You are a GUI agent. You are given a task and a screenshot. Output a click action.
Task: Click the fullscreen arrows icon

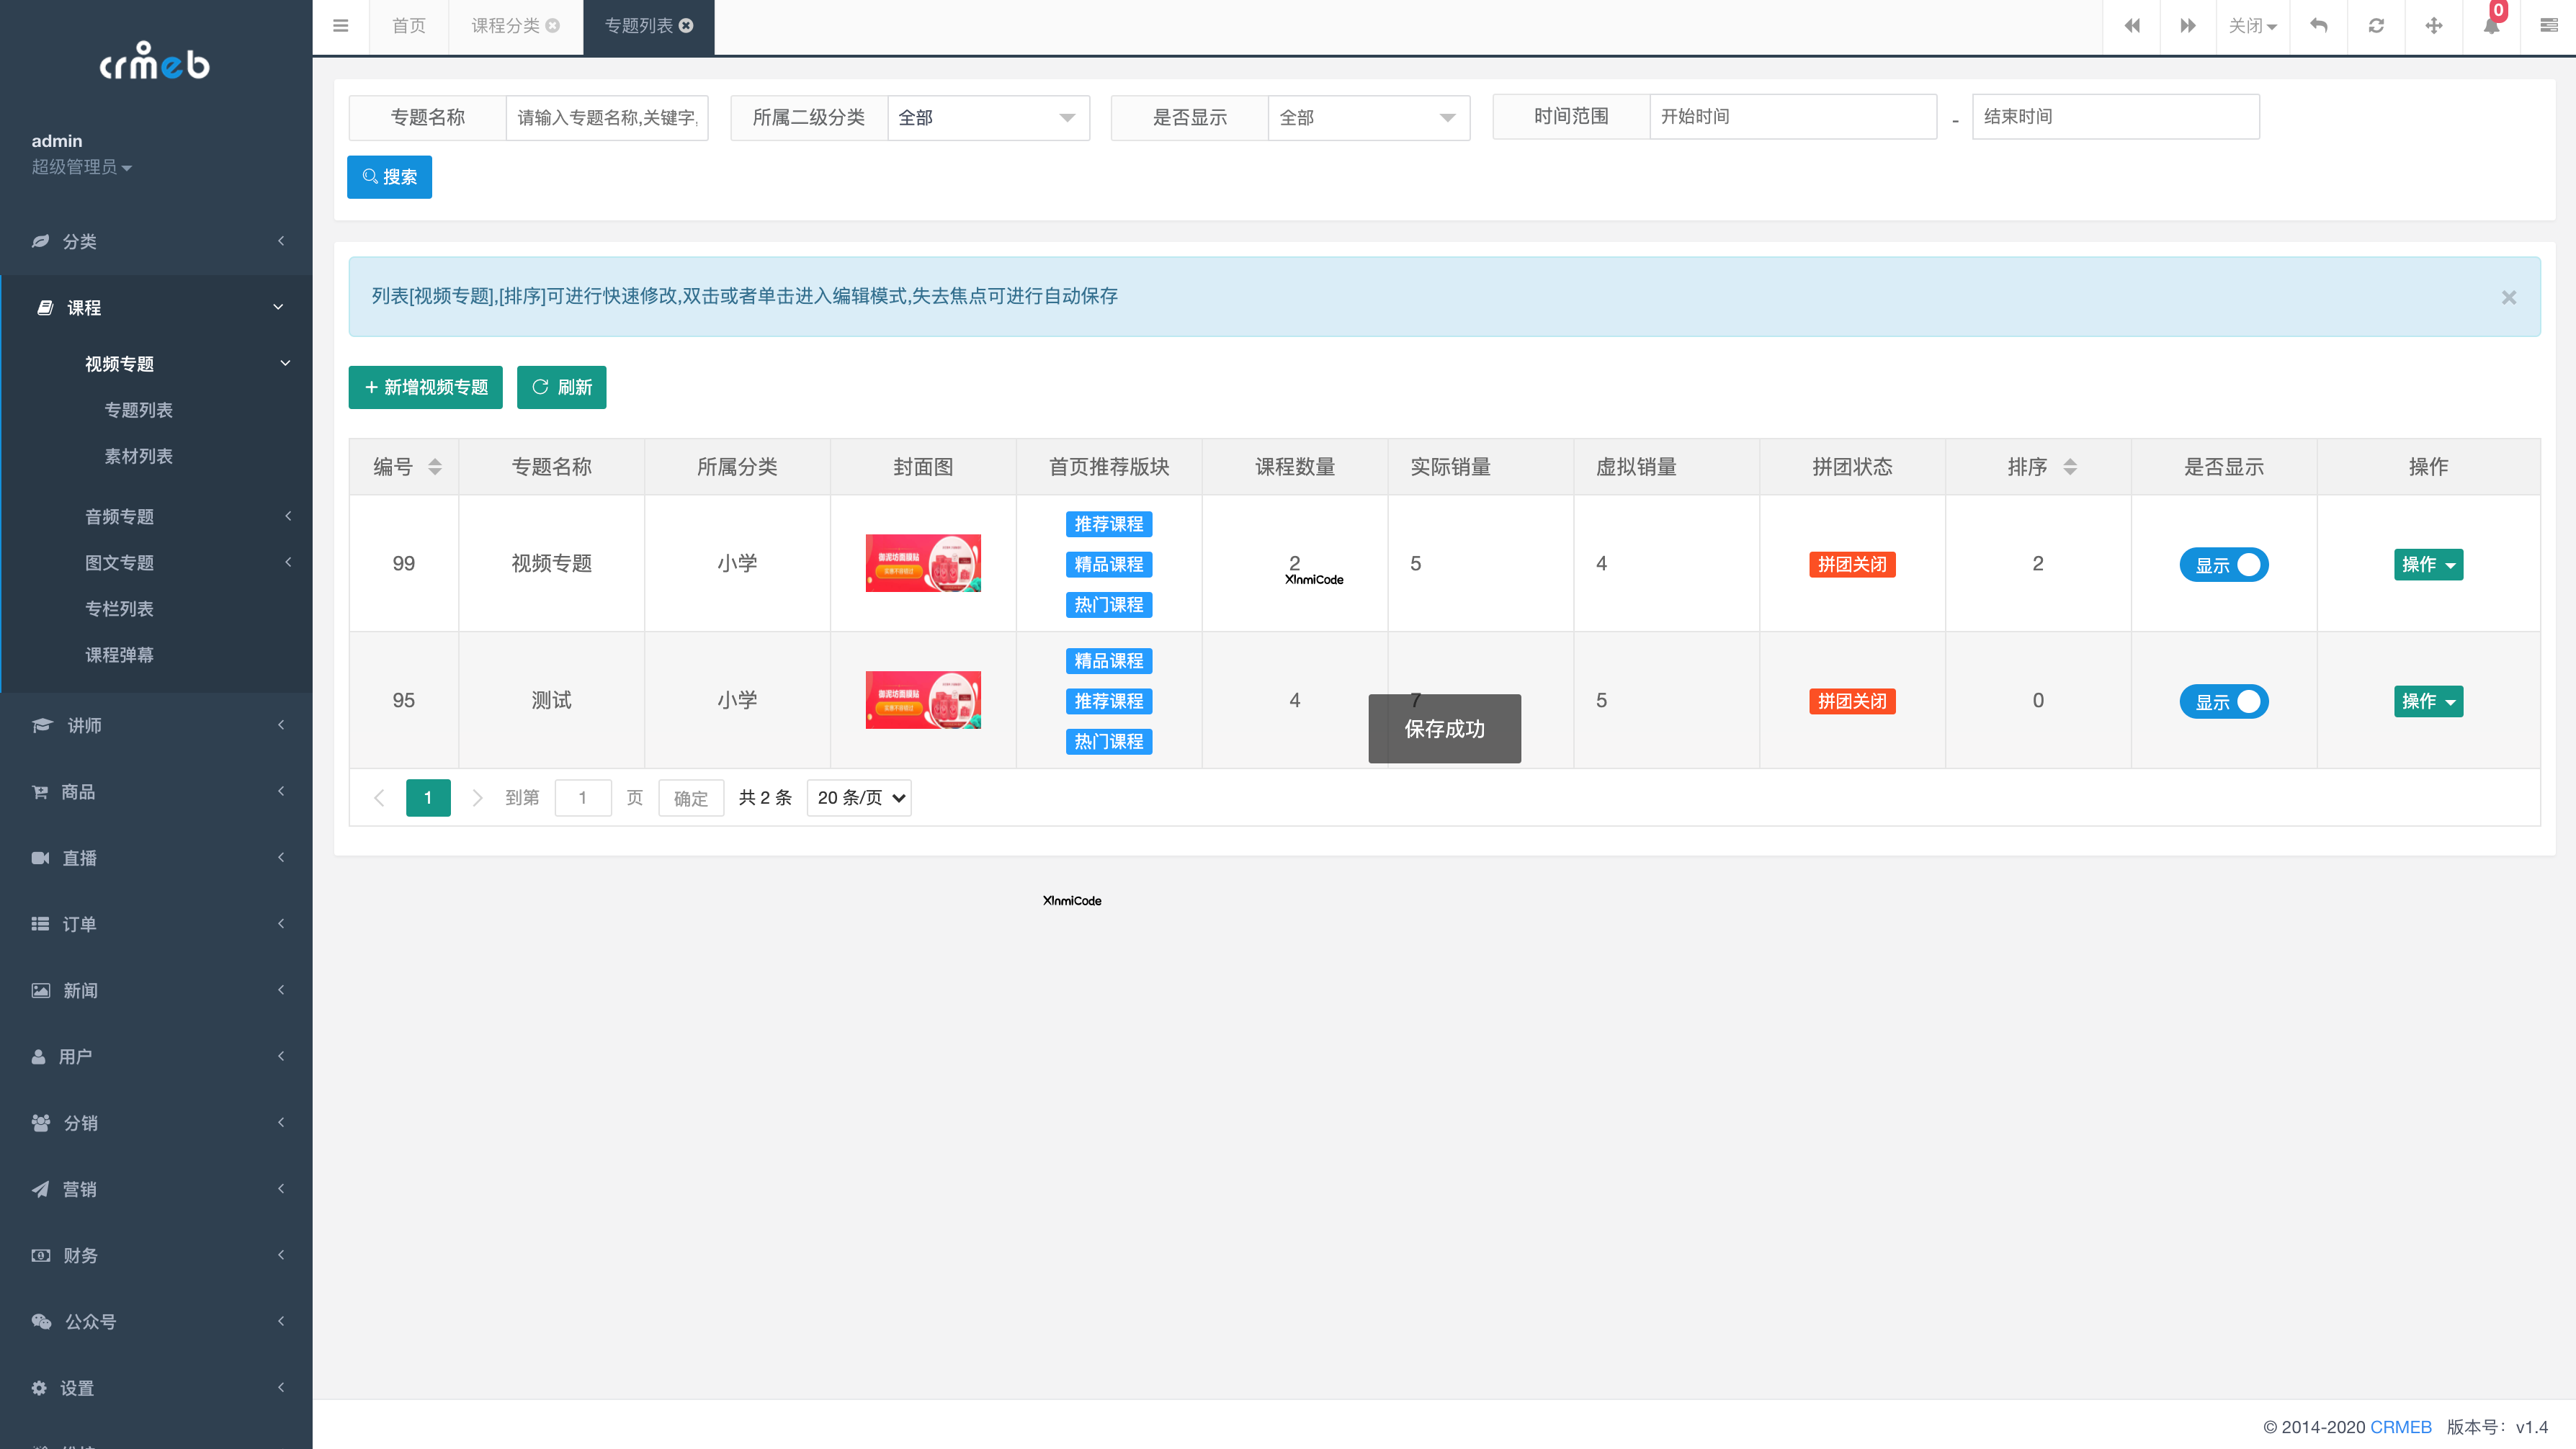click(2434, 26)
